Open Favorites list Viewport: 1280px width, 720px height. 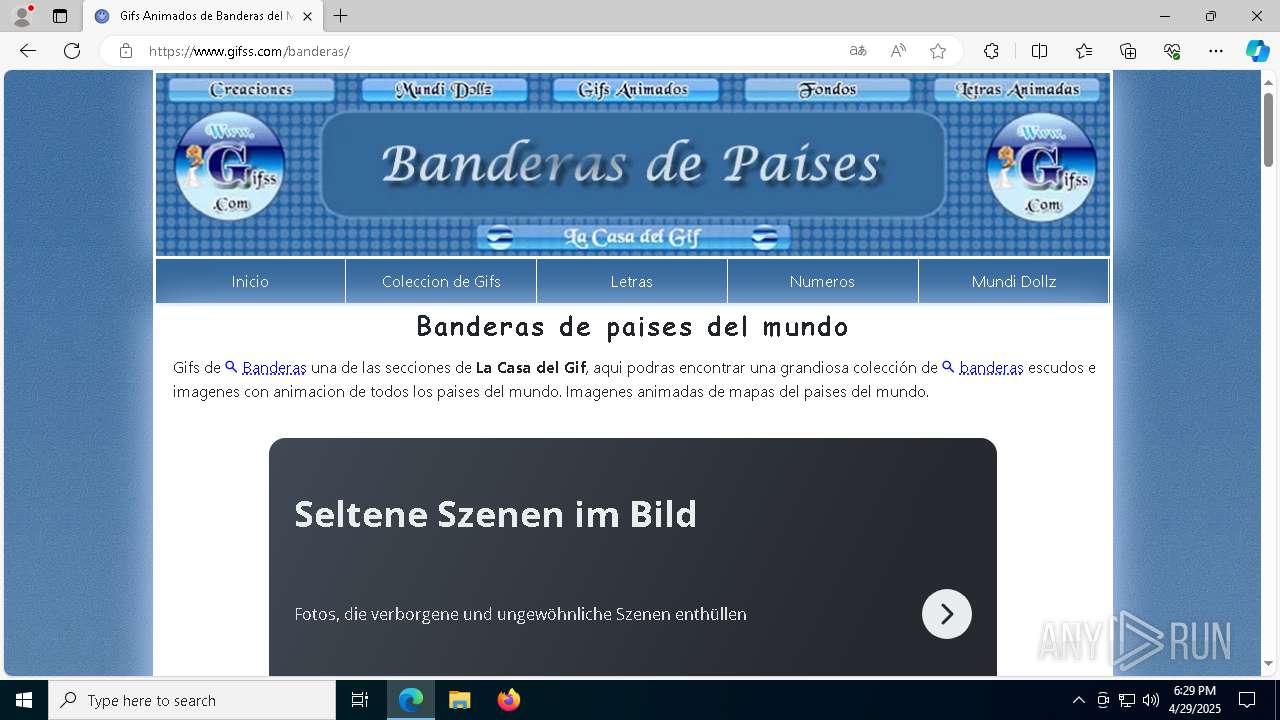coord(1084,51)
